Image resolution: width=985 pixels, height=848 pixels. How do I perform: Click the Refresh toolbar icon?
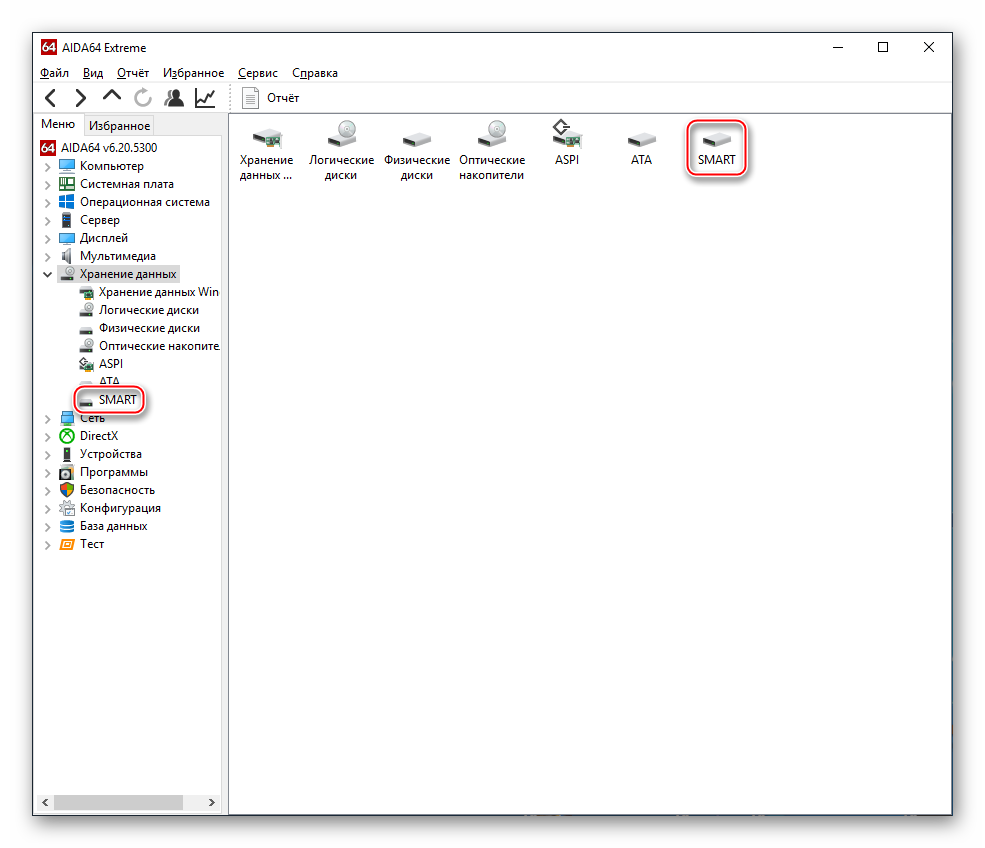point(143,98)
